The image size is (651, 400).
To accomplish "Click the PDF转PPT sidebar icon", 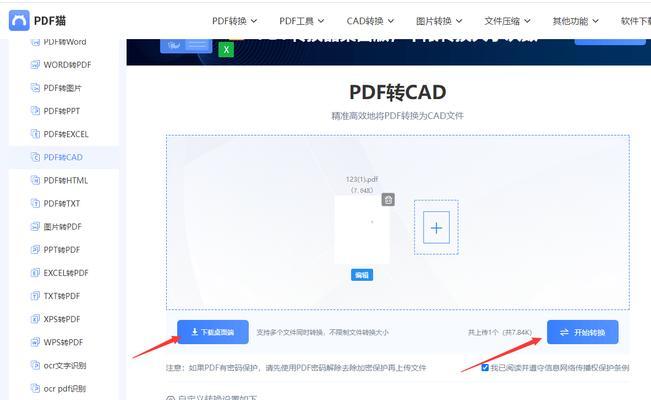I will [35, 111].
